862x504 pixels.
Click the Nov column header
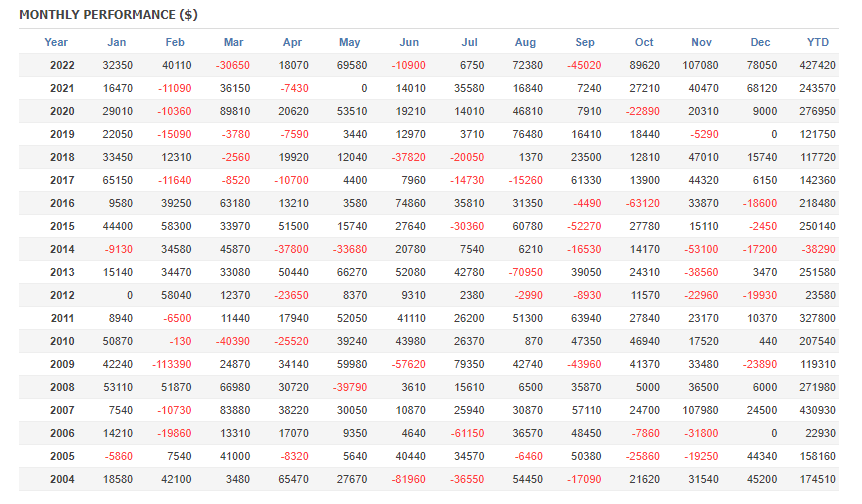701,42
